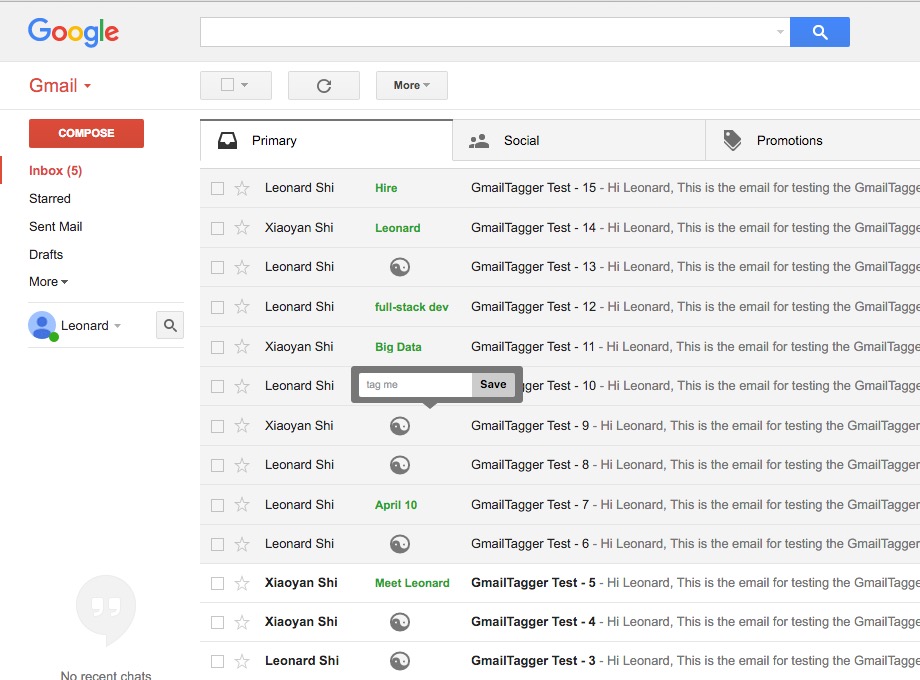Viewport: 920px width, 680px height.
Task: Open the Starred folder
Action: coord(50,199)
